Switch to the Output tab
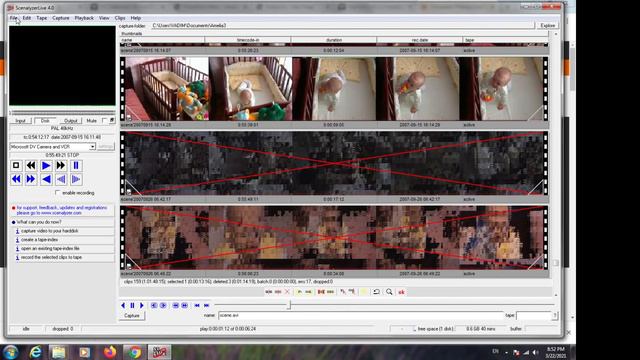 point(70,120)
